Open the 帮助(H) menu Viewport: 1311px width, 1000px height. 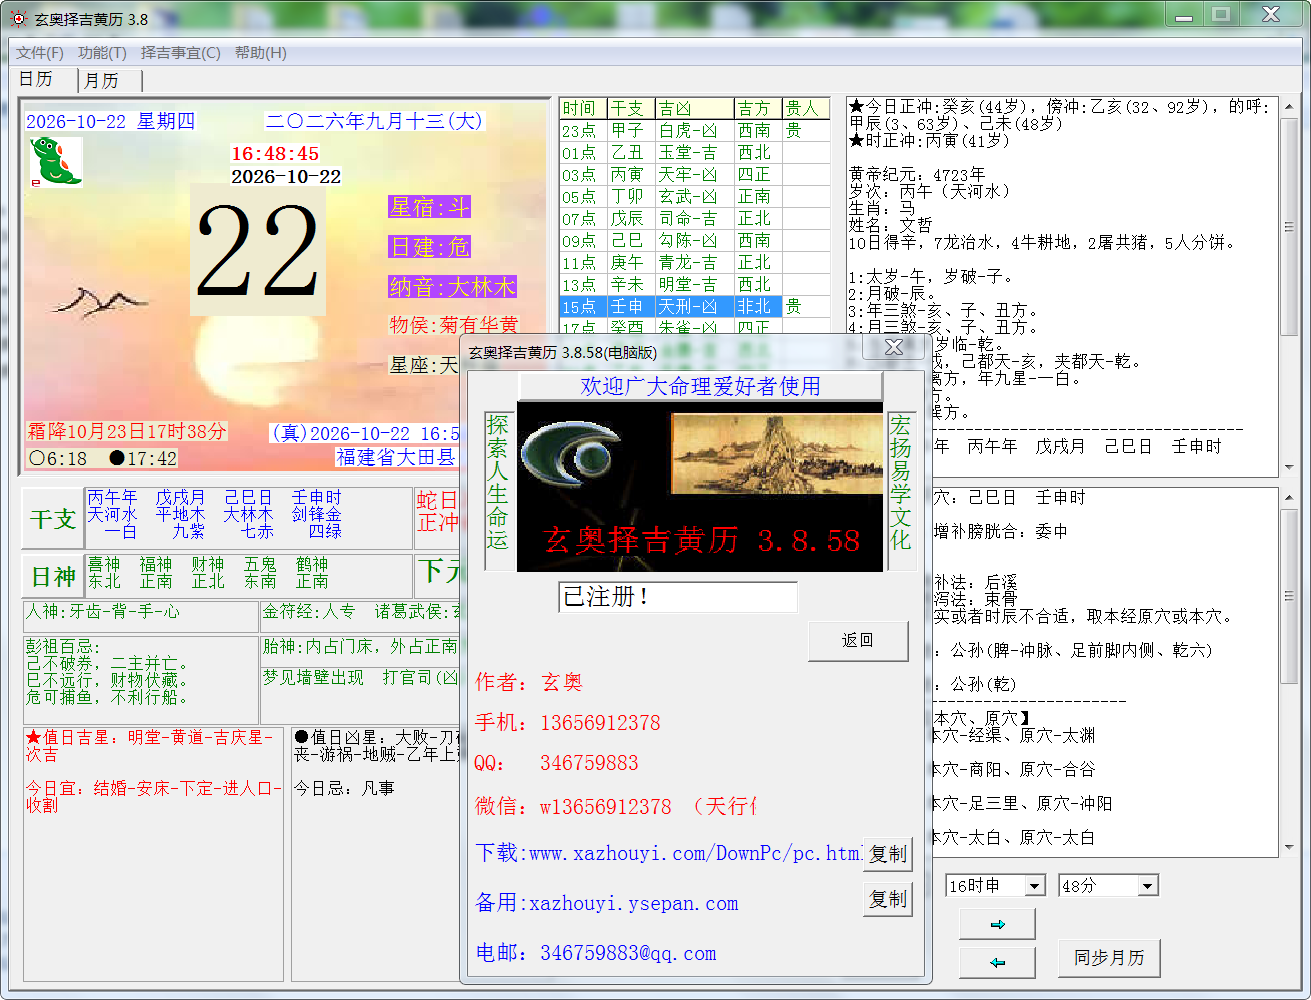coord(261,53)
